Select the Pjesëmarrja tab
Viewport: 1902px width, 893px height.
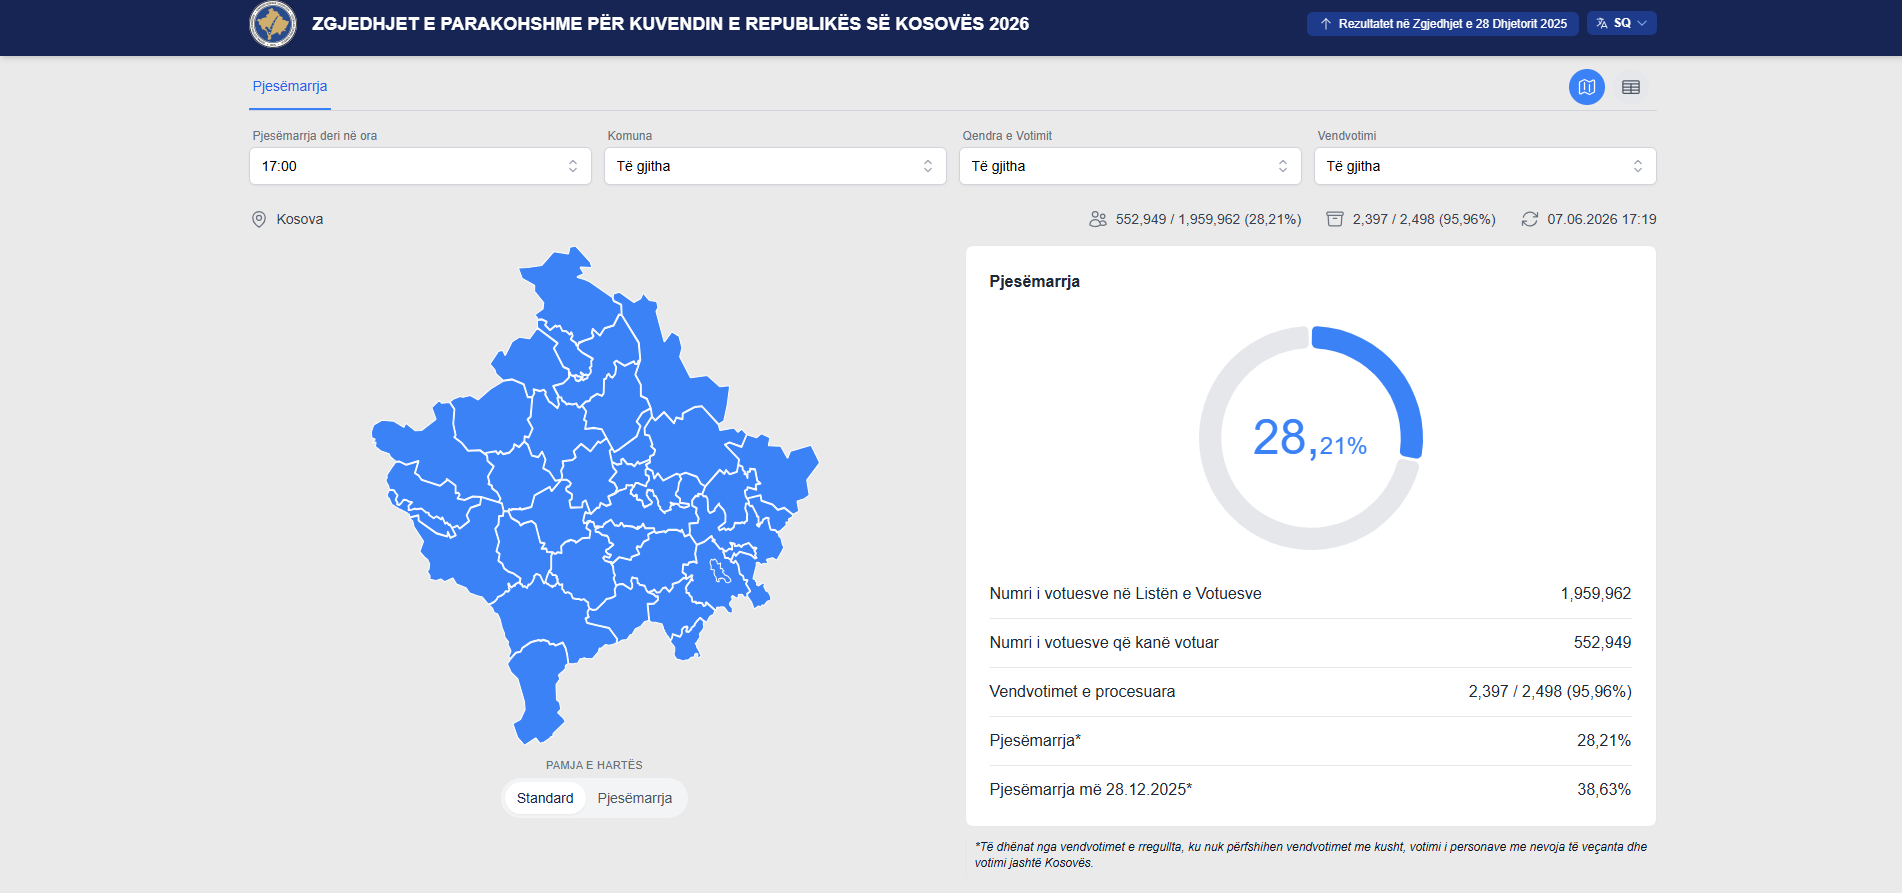coord(290,87)
